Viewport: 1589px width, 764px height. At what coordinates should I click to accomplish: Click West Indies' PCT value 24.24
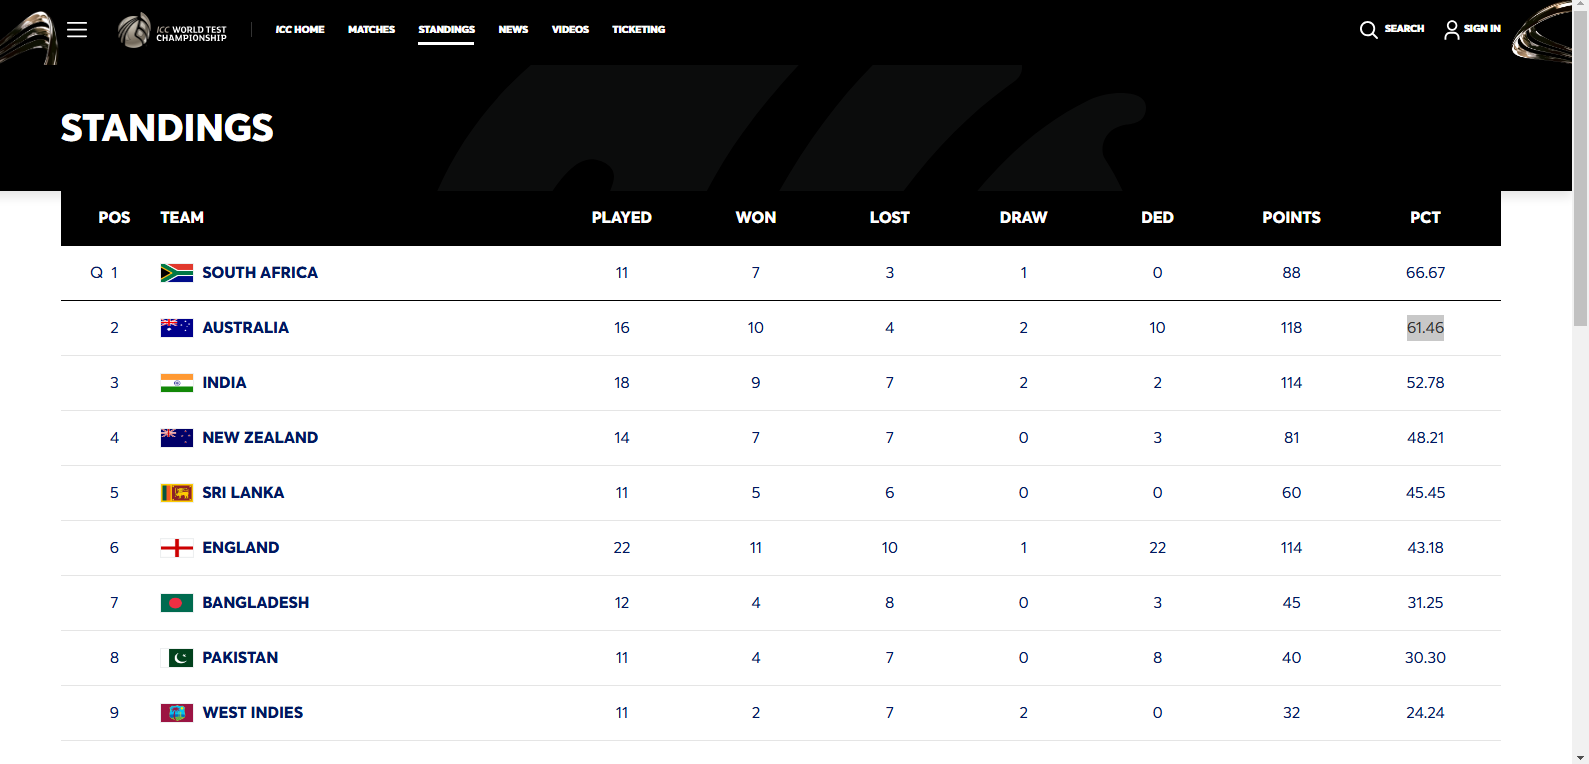tap(1425, 713)
